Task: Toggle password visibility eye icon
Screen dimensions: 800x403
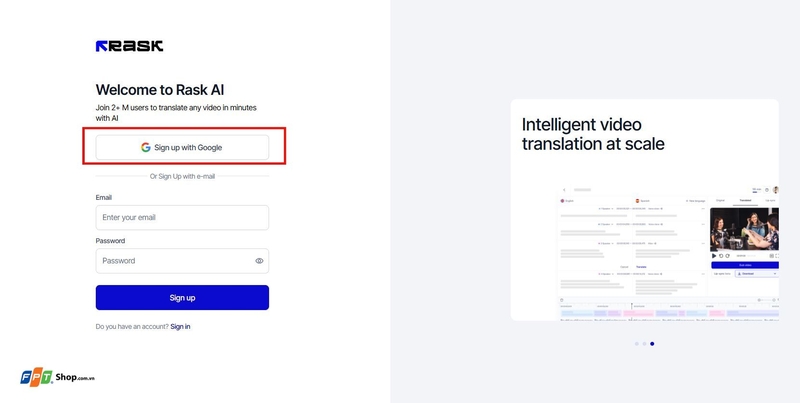Action: 259,261
